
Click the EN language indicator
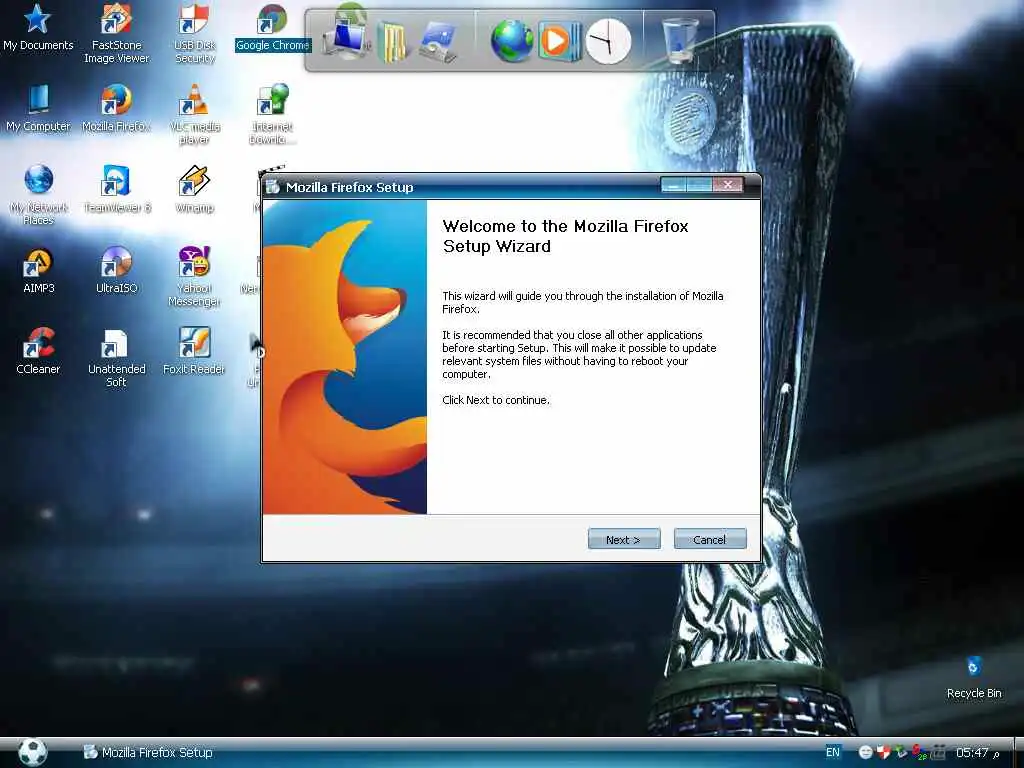point(833,752)
